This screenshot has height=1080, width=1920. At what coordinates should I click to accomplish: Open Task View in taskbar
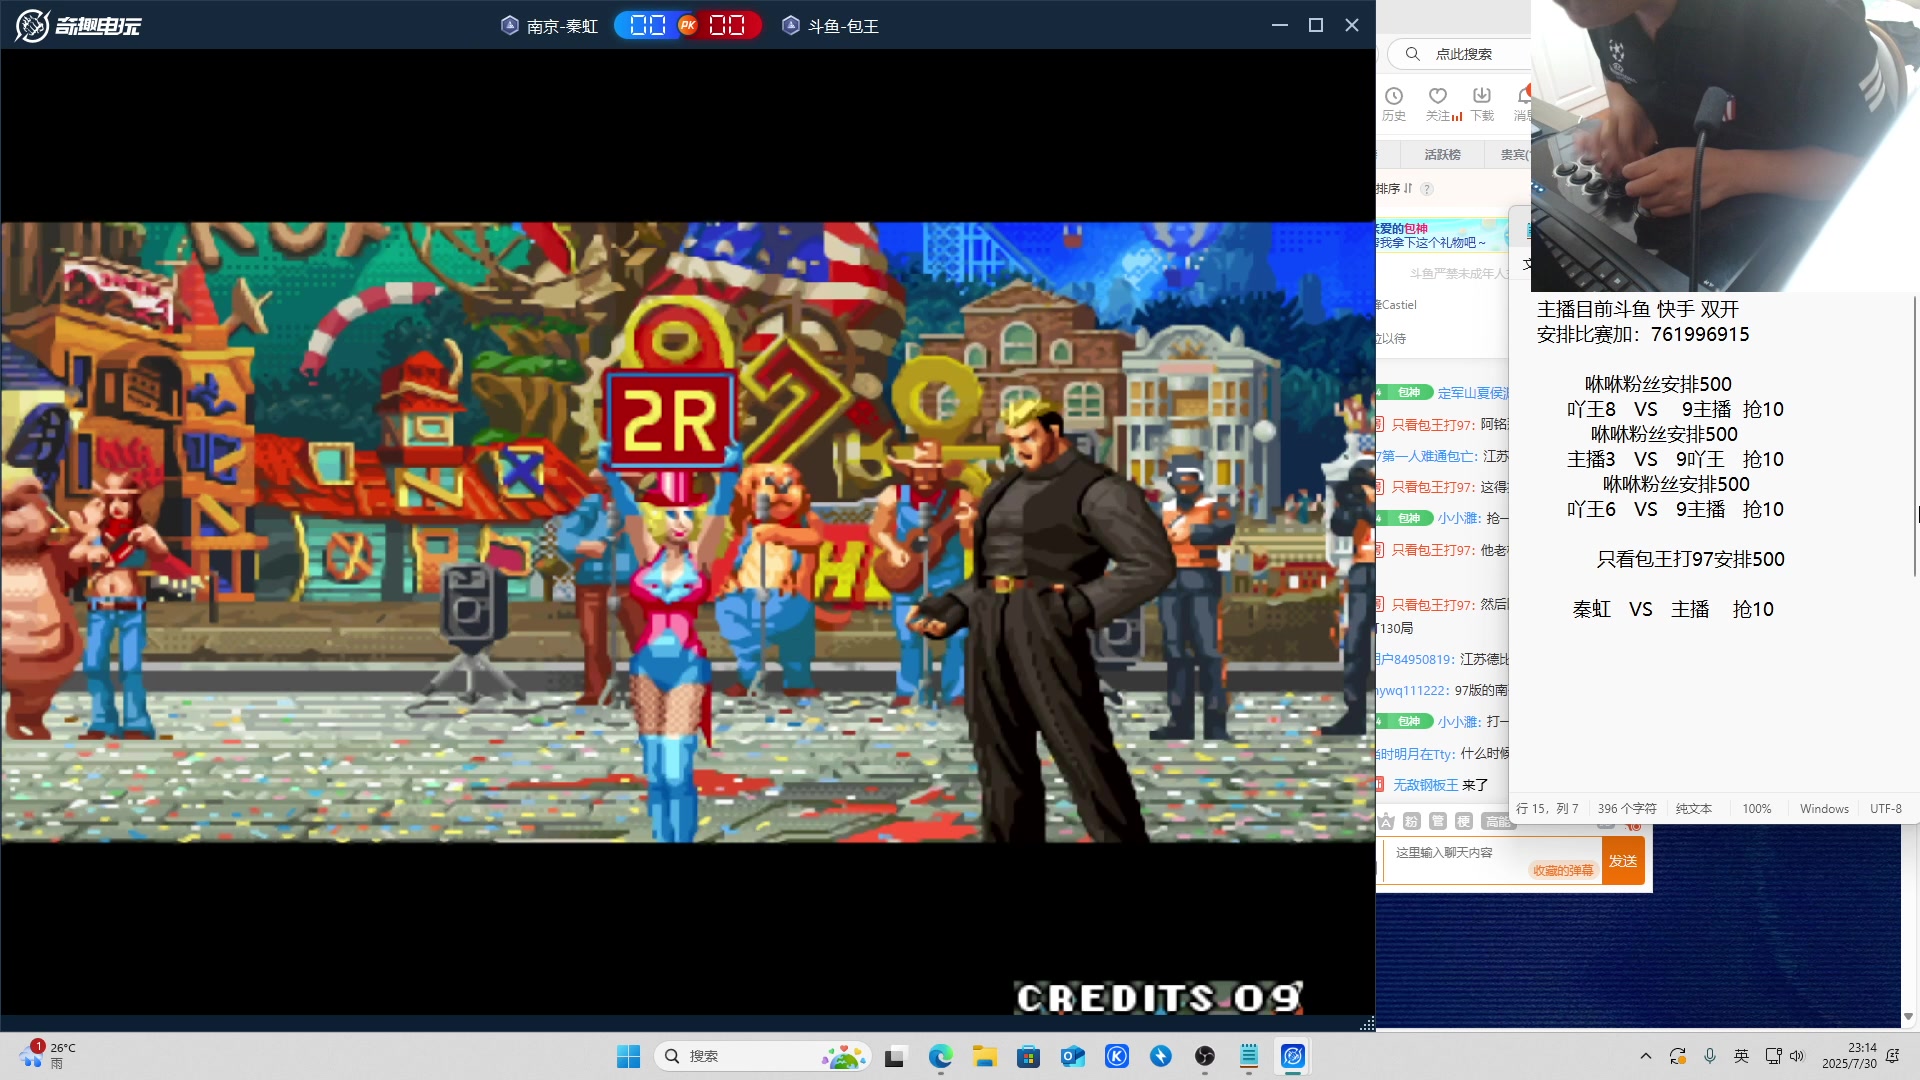pyautogui.click(x=895, y=1056)
